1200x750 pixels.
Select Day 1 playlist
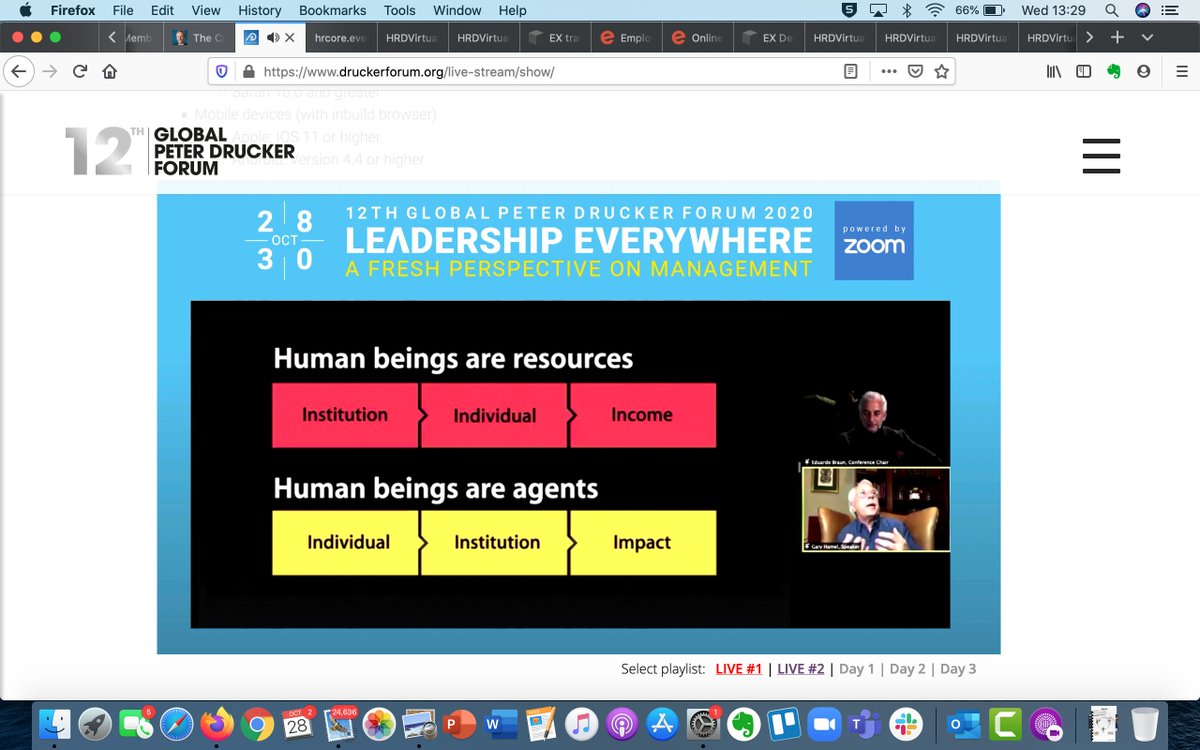click(x=857, y=669)
